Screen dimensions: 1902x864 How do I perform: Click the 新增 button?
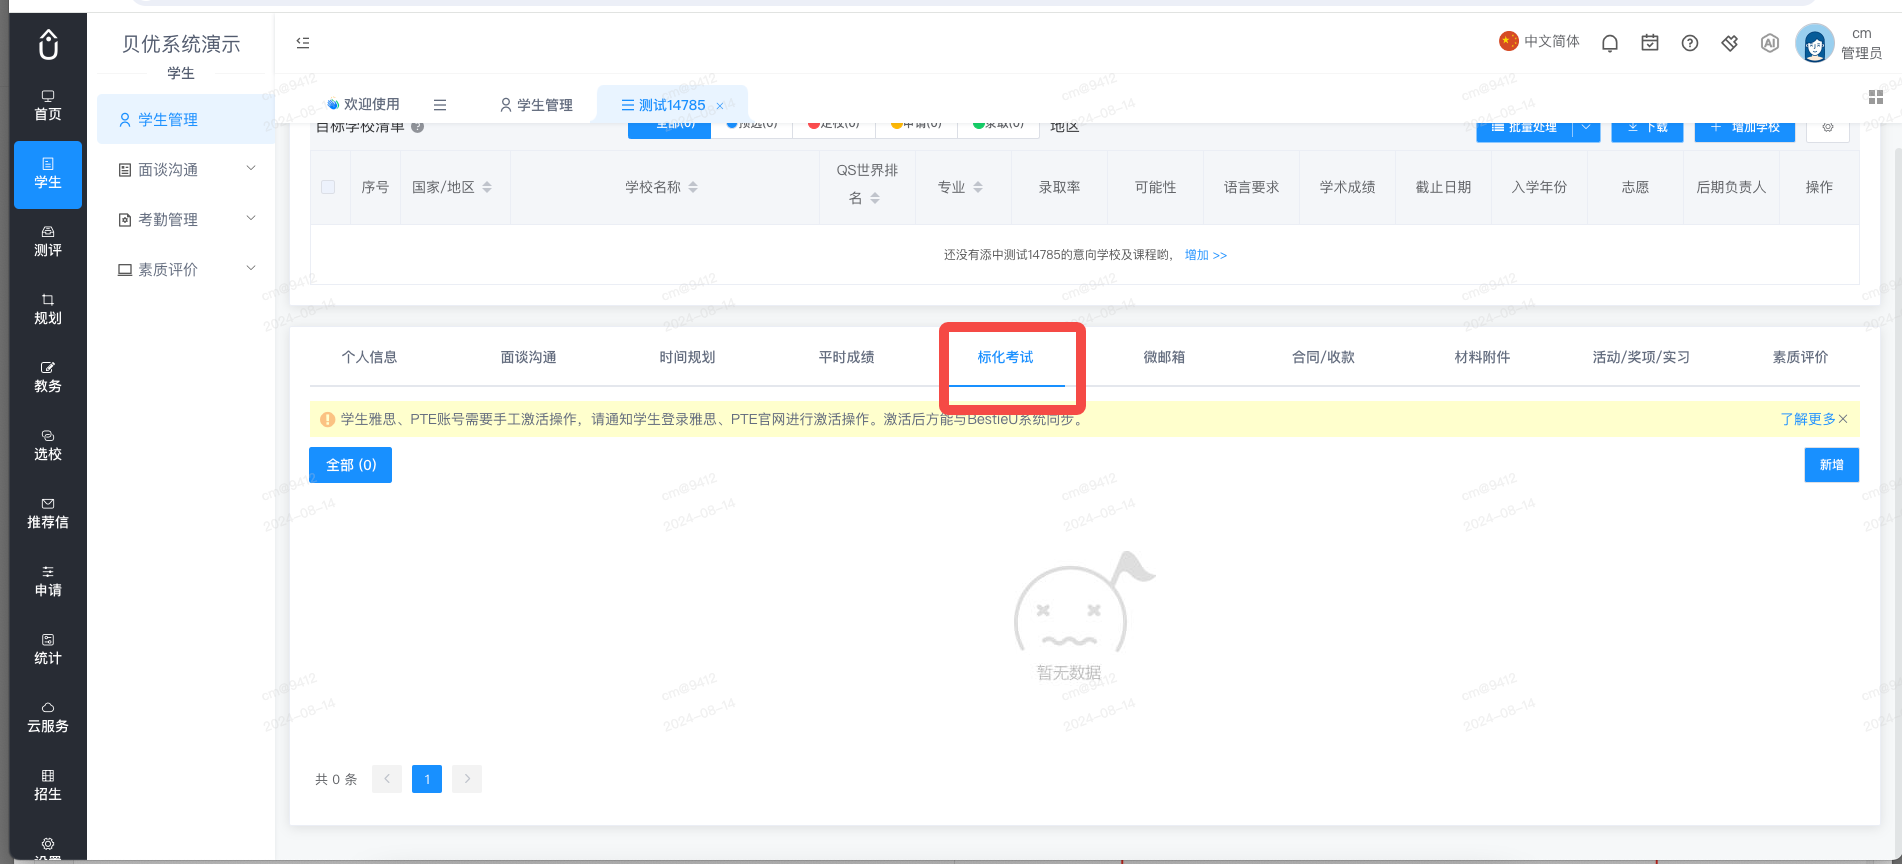pyautogui.click(x=1831, y=465)
